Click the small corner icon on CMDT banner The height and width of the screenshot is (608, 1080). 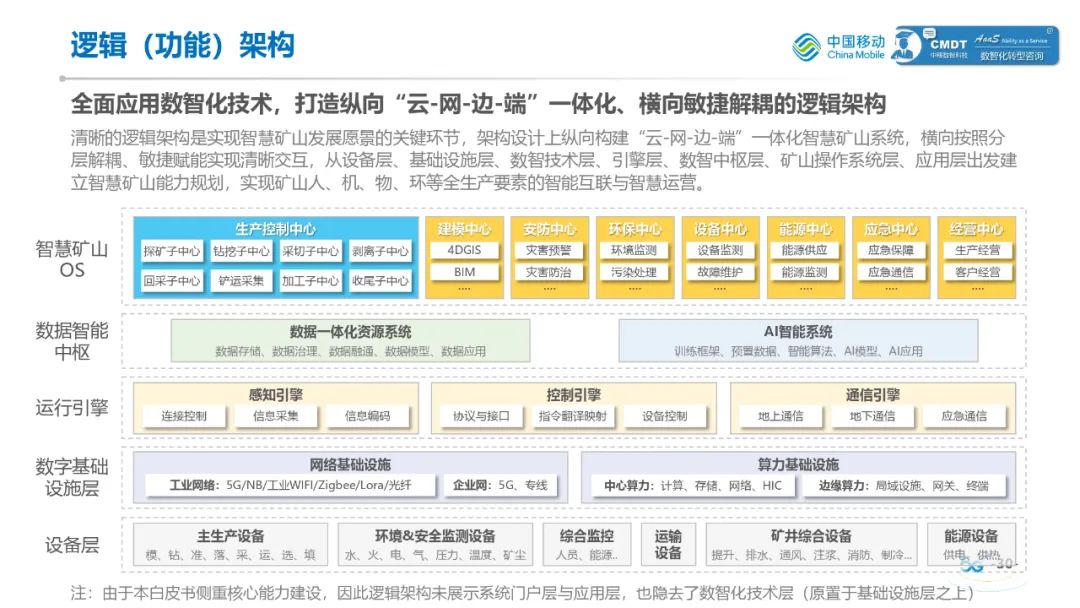pyautogui.click(x=1051, y=31)
